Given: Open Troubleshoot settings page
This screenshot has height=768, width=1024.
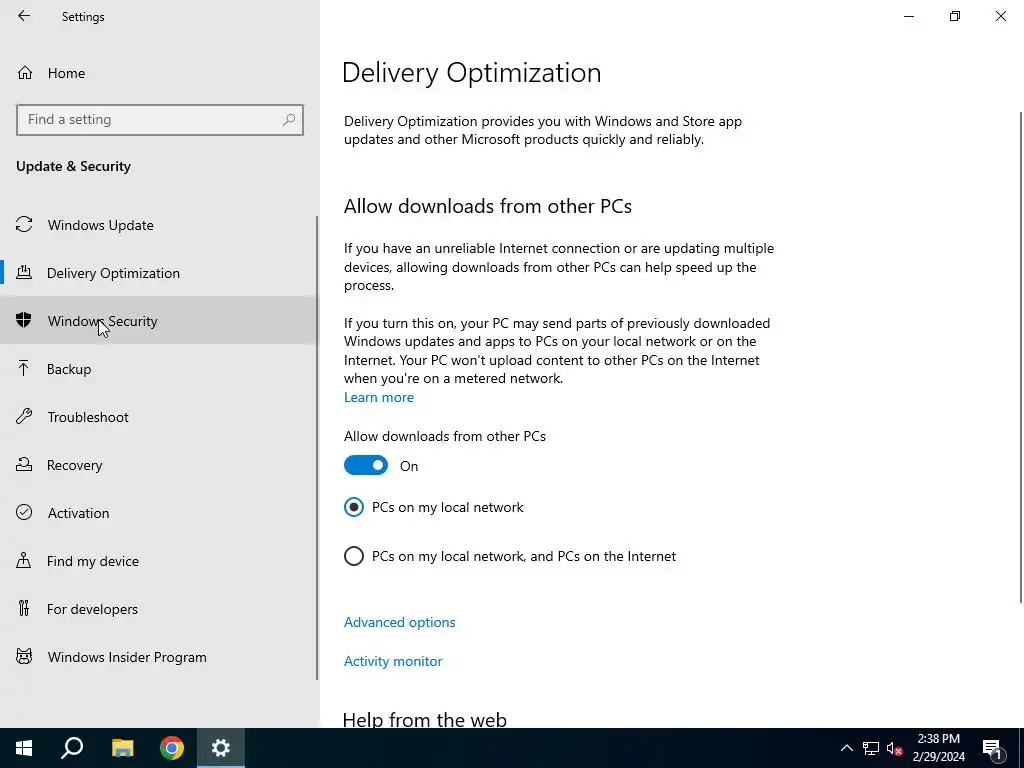Looking at the screenshot, I should pos(159,417).
